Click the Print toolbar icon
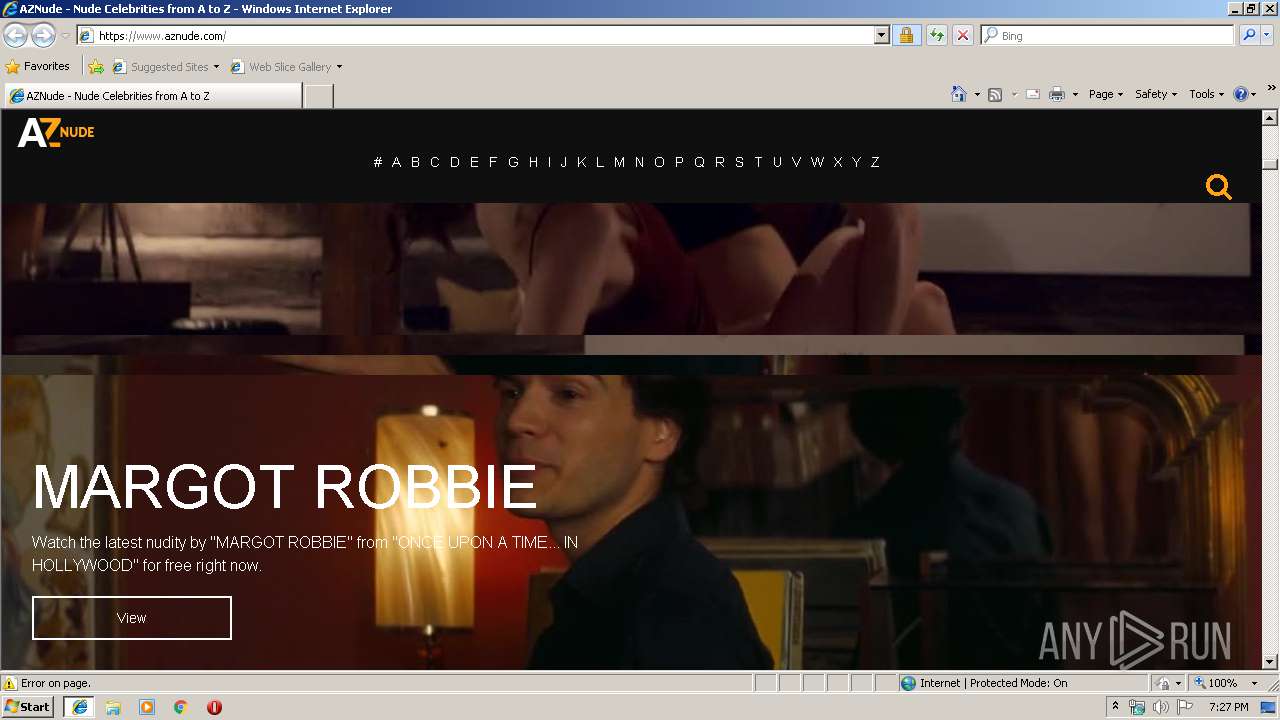 tap(1057, 94)
